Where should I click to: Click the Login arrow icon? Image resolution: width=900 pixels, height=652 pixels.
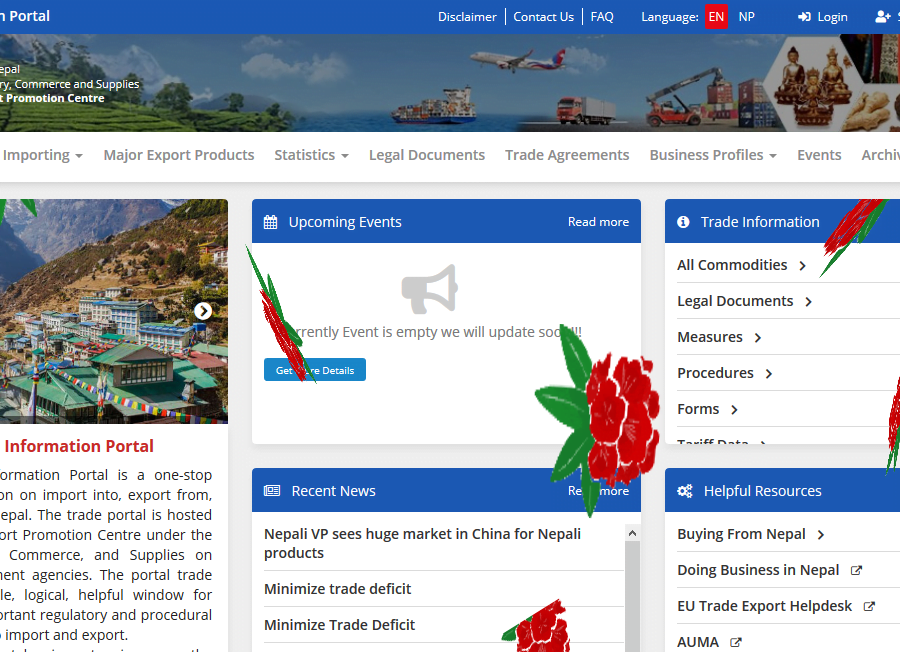pyautogui.click(x=804, y=17)
